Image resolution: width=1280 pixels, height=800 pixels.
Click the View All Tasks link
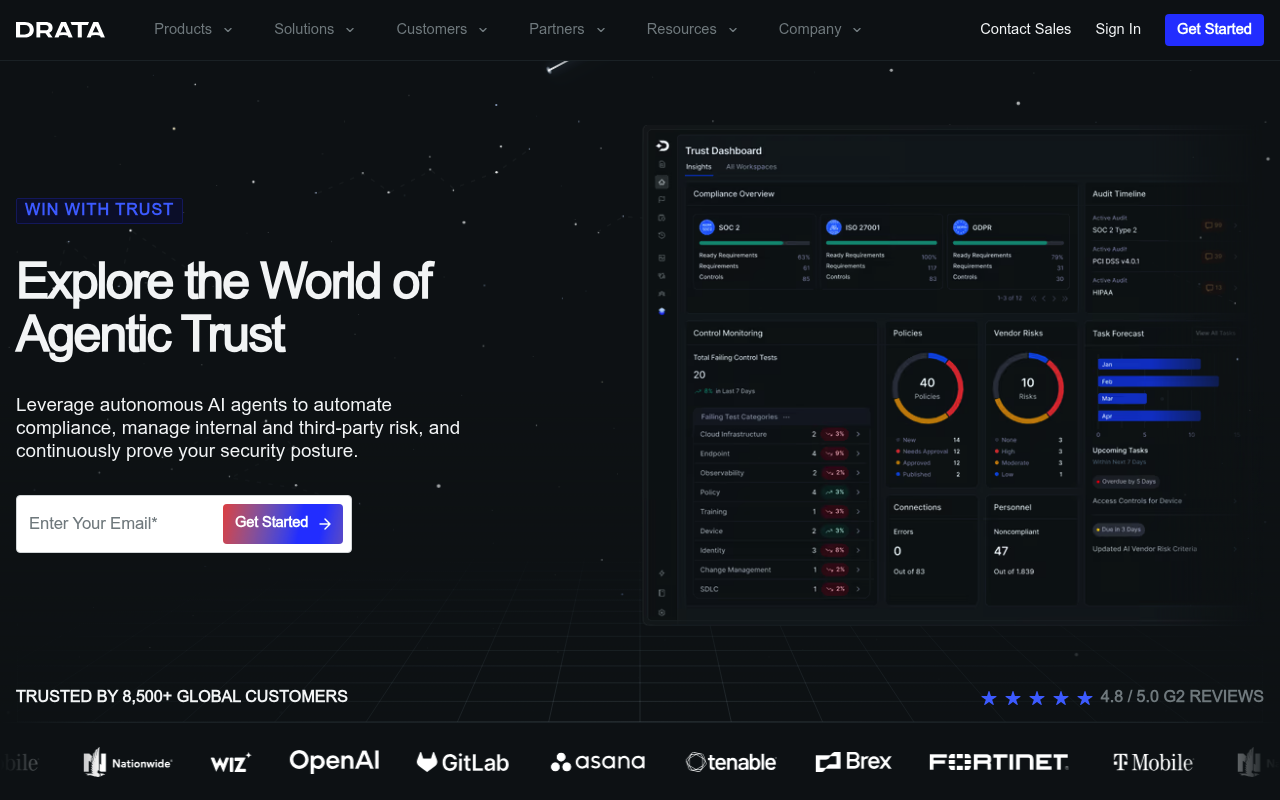point(1215,333)
